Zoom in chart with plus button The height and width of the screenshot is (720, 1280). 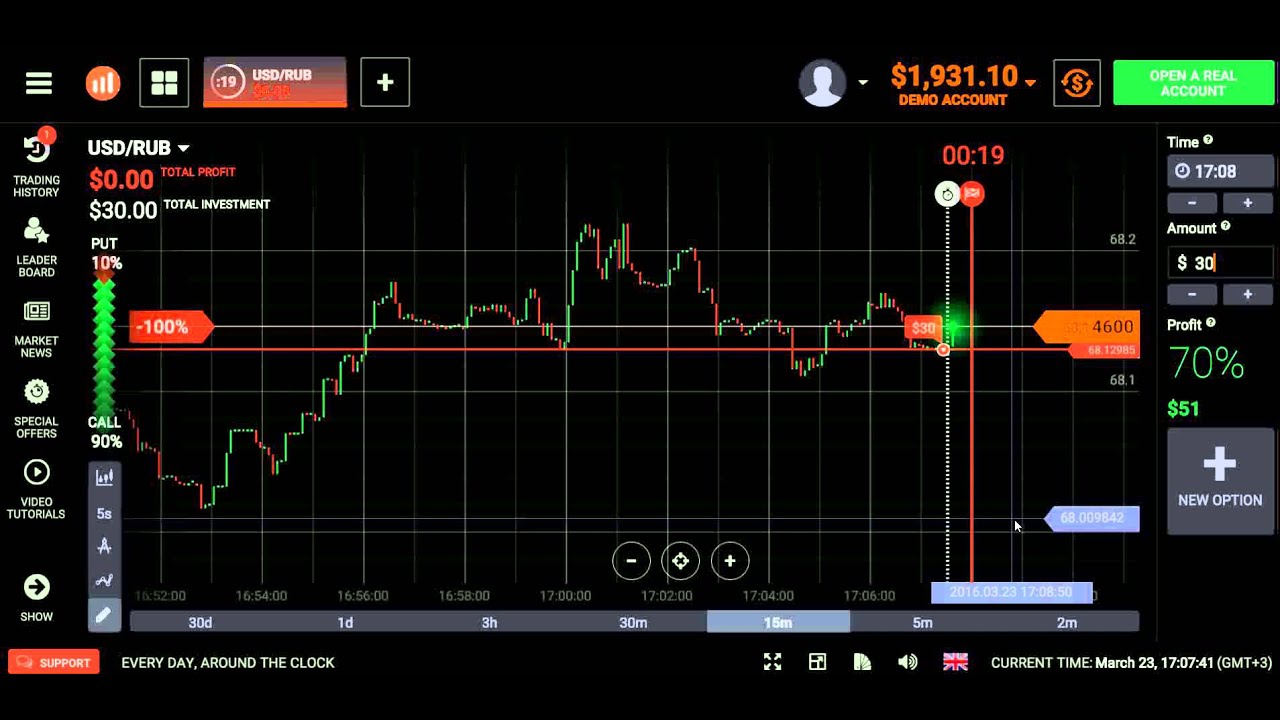click(x=730, y=561)
